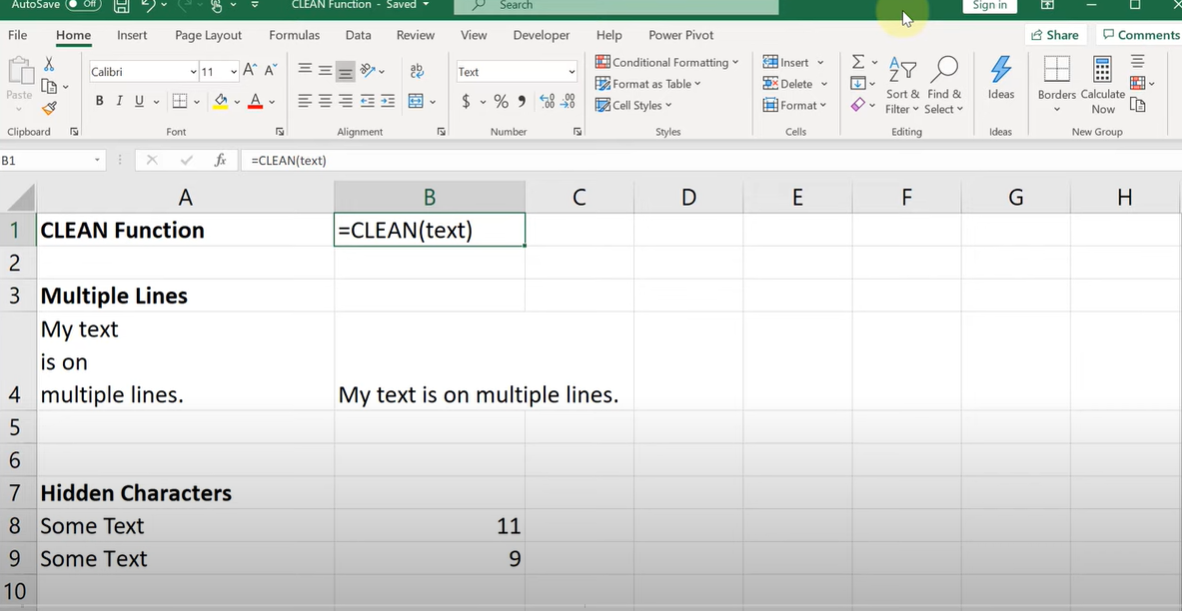Click the Decrease Indent icon
The width and height of the screenshot is (1182, 611).
tap(367, 101)
